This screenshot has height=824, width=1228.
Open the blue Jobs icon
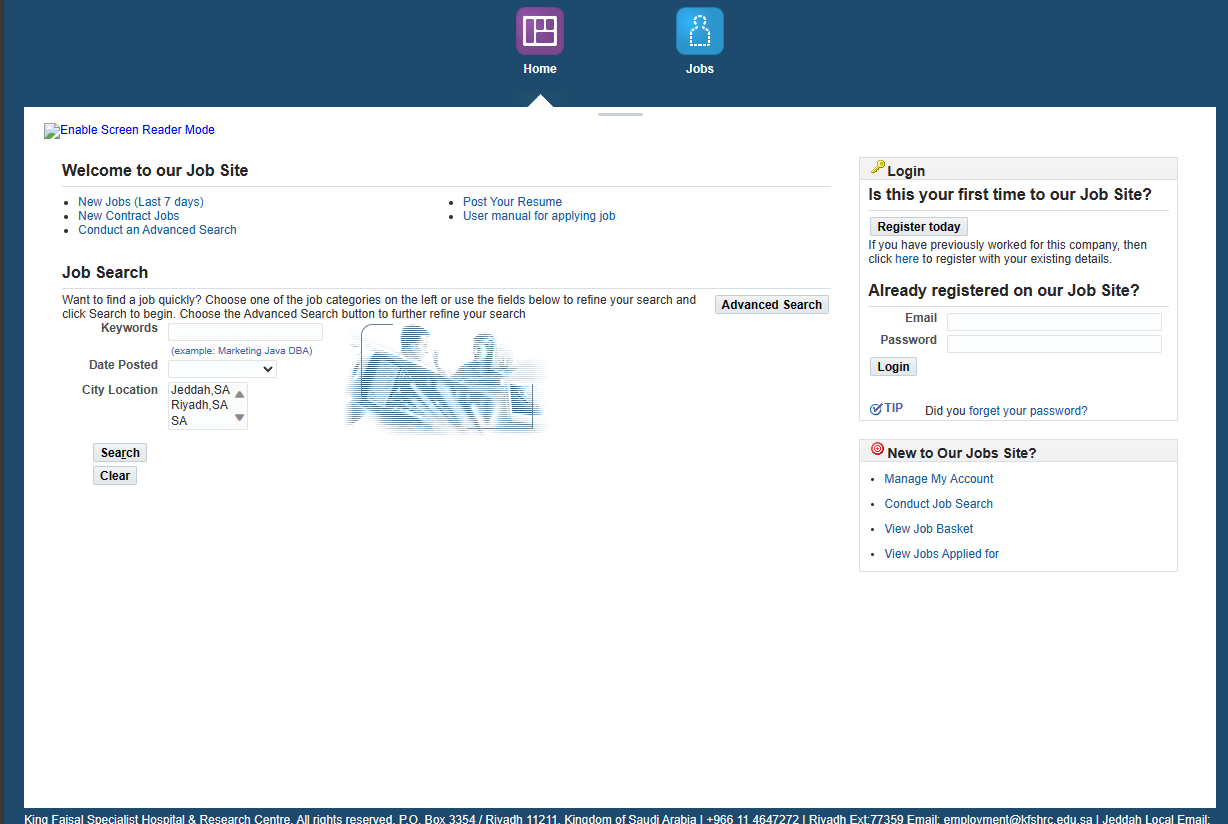click(699, 31)
